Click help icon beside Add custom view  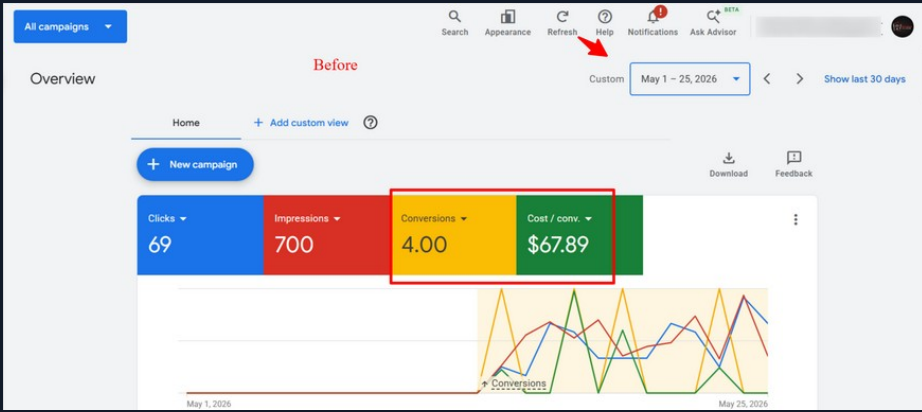370,123
